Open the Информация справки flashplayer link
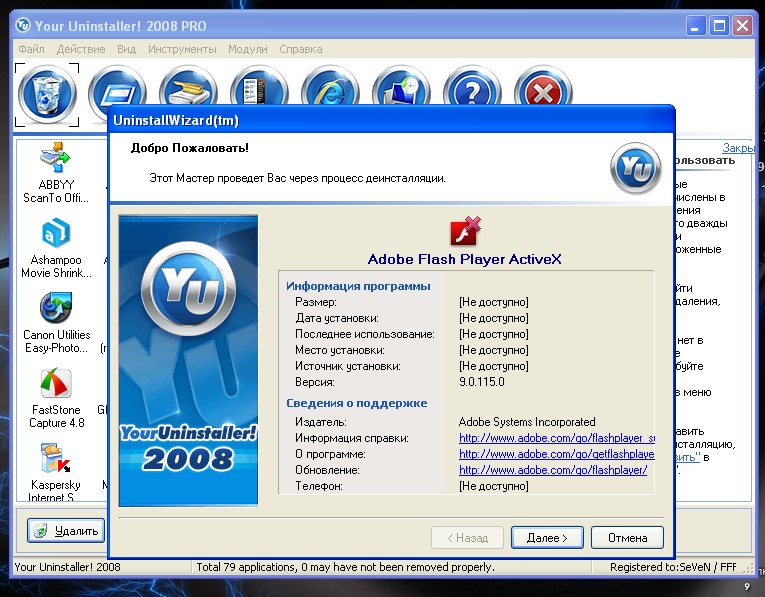765x597 pixels. click(x=557, y=438)
